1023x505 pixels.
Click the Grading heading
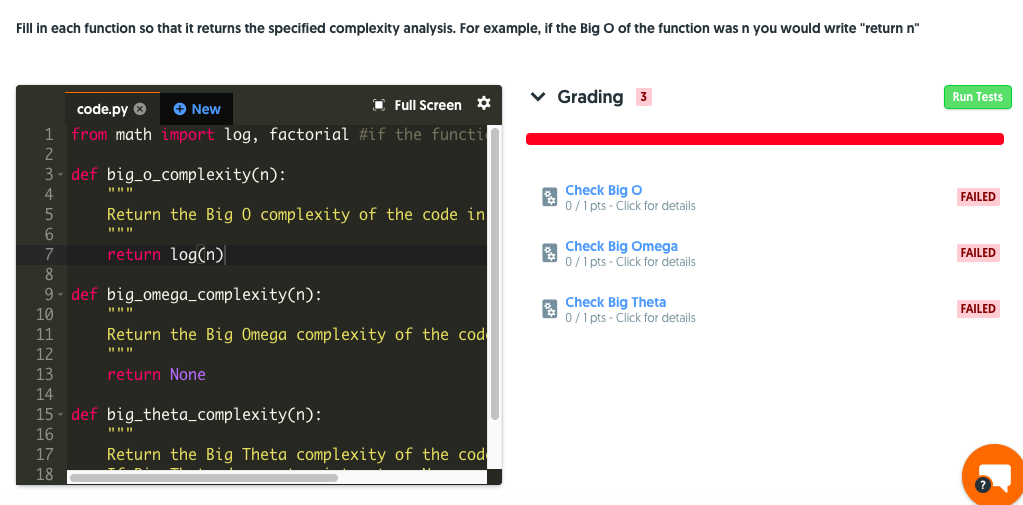click(x=590, y=97)
